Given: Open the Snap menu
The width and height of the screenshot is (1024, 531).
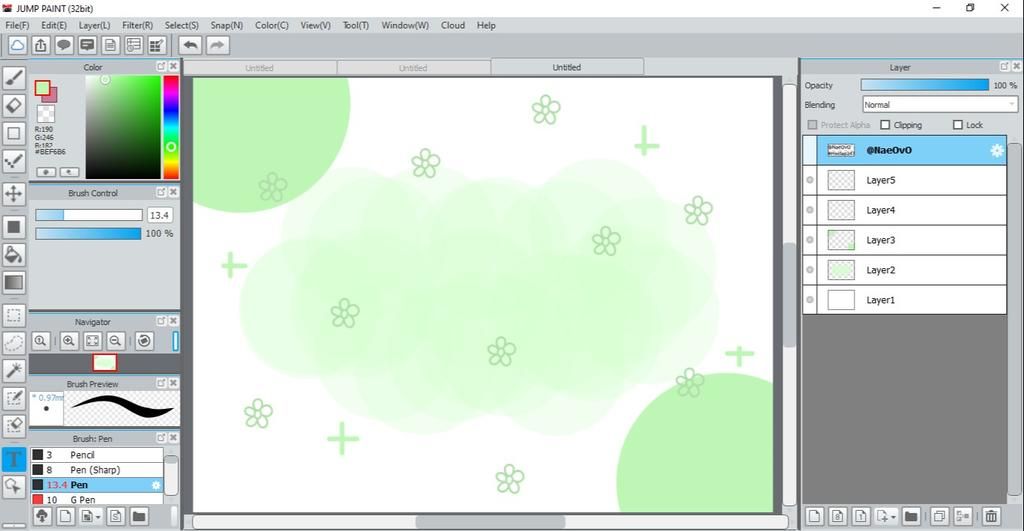Looking at the screenshot, I should (x=227, y=25).
